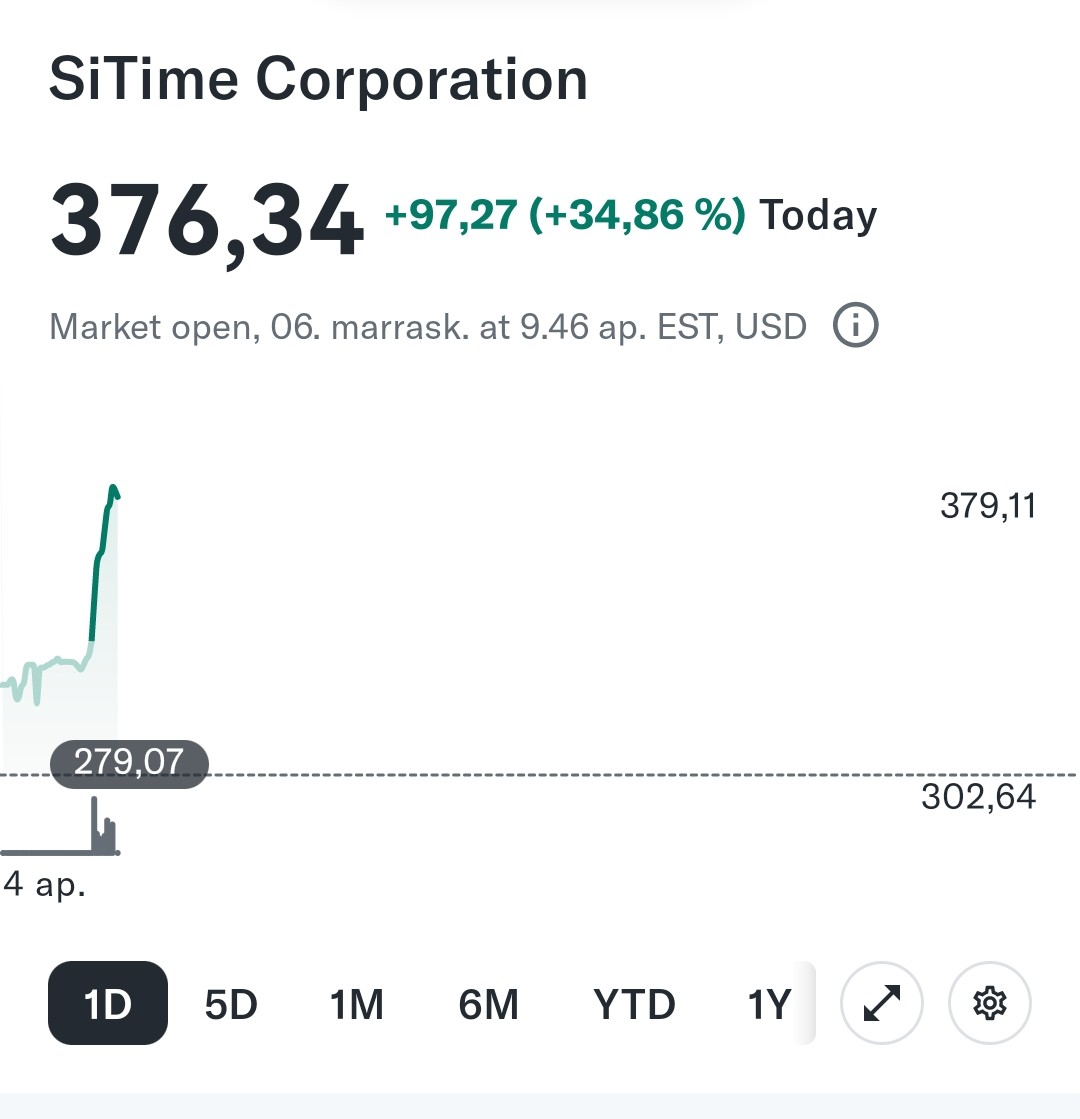This screenshot has width=1080, height=1119.
Task: Select the 1D time range
Action: [x=108, y=1003]
